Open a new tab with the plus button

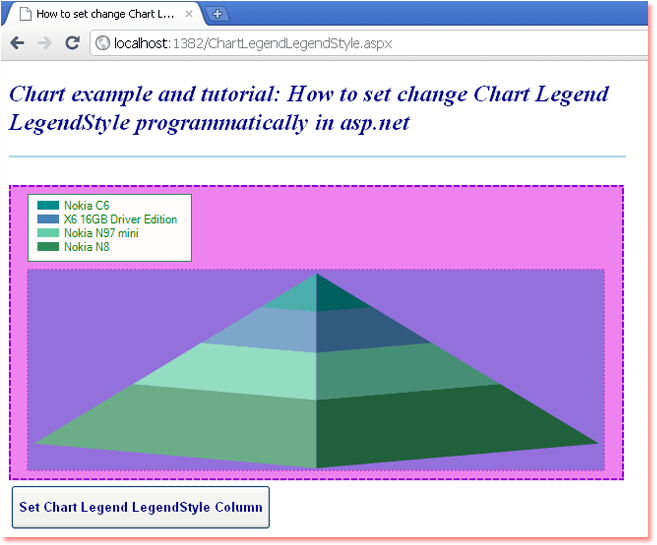(217, 14)
